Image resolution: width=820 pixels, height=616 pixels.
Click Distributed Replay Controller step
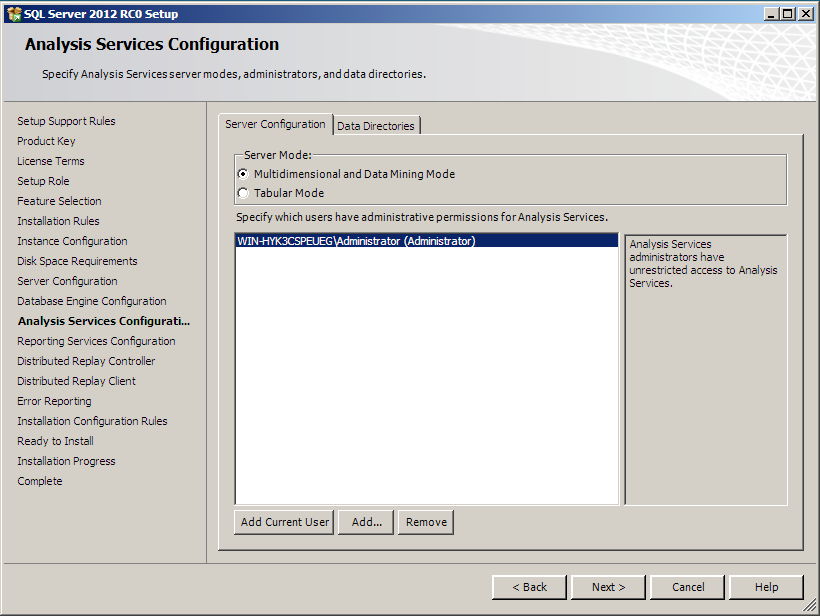[x=86, y=361]
